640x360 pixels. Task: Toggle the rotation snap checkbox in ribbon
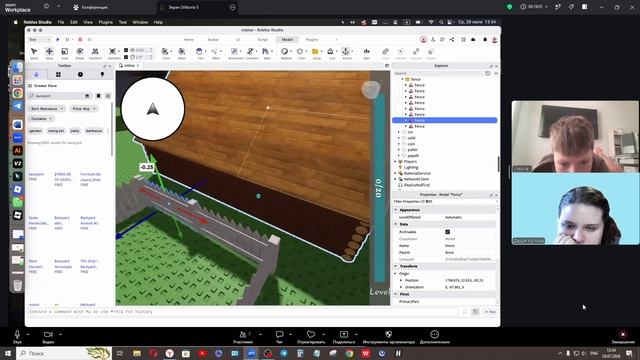(x=126, y=57)
